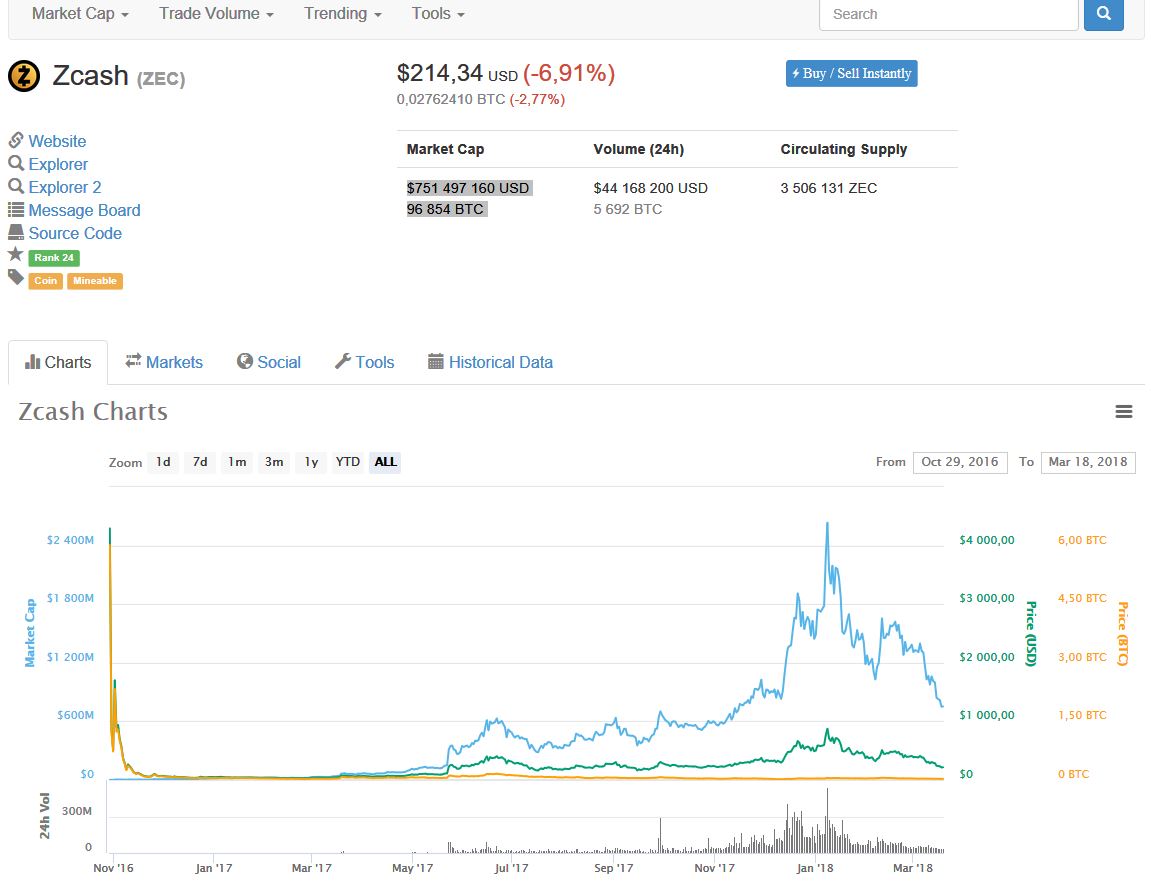
Task: Click the Message Board list icon
Action: click(x=16, y=210)
